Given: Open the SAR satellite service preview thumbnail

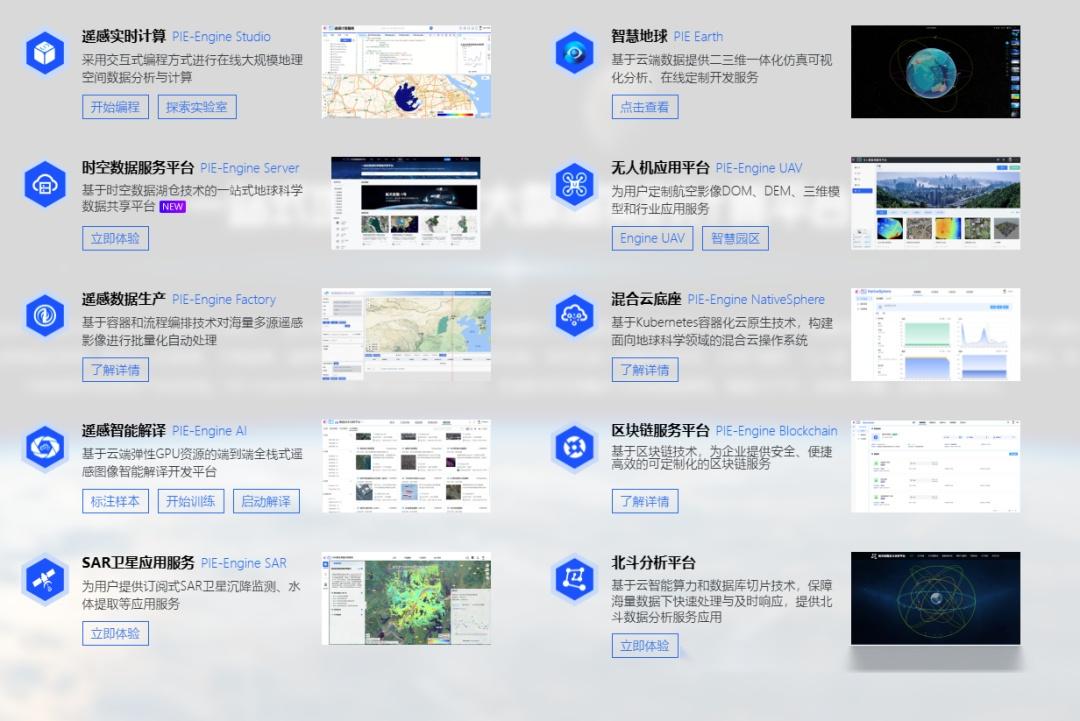Looking at the screenshot, I should pyautogui.click(x=406, y=597).
